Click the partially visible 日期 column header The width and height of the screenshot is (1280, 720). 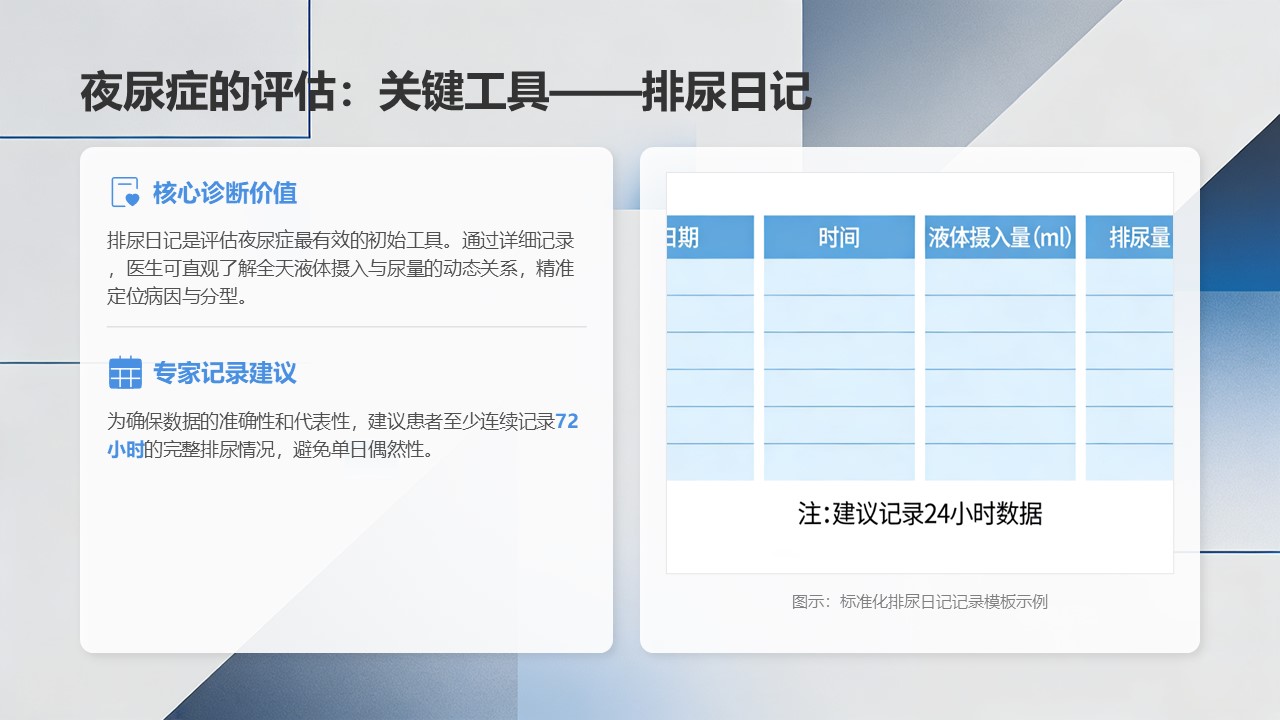pos(684,237)
